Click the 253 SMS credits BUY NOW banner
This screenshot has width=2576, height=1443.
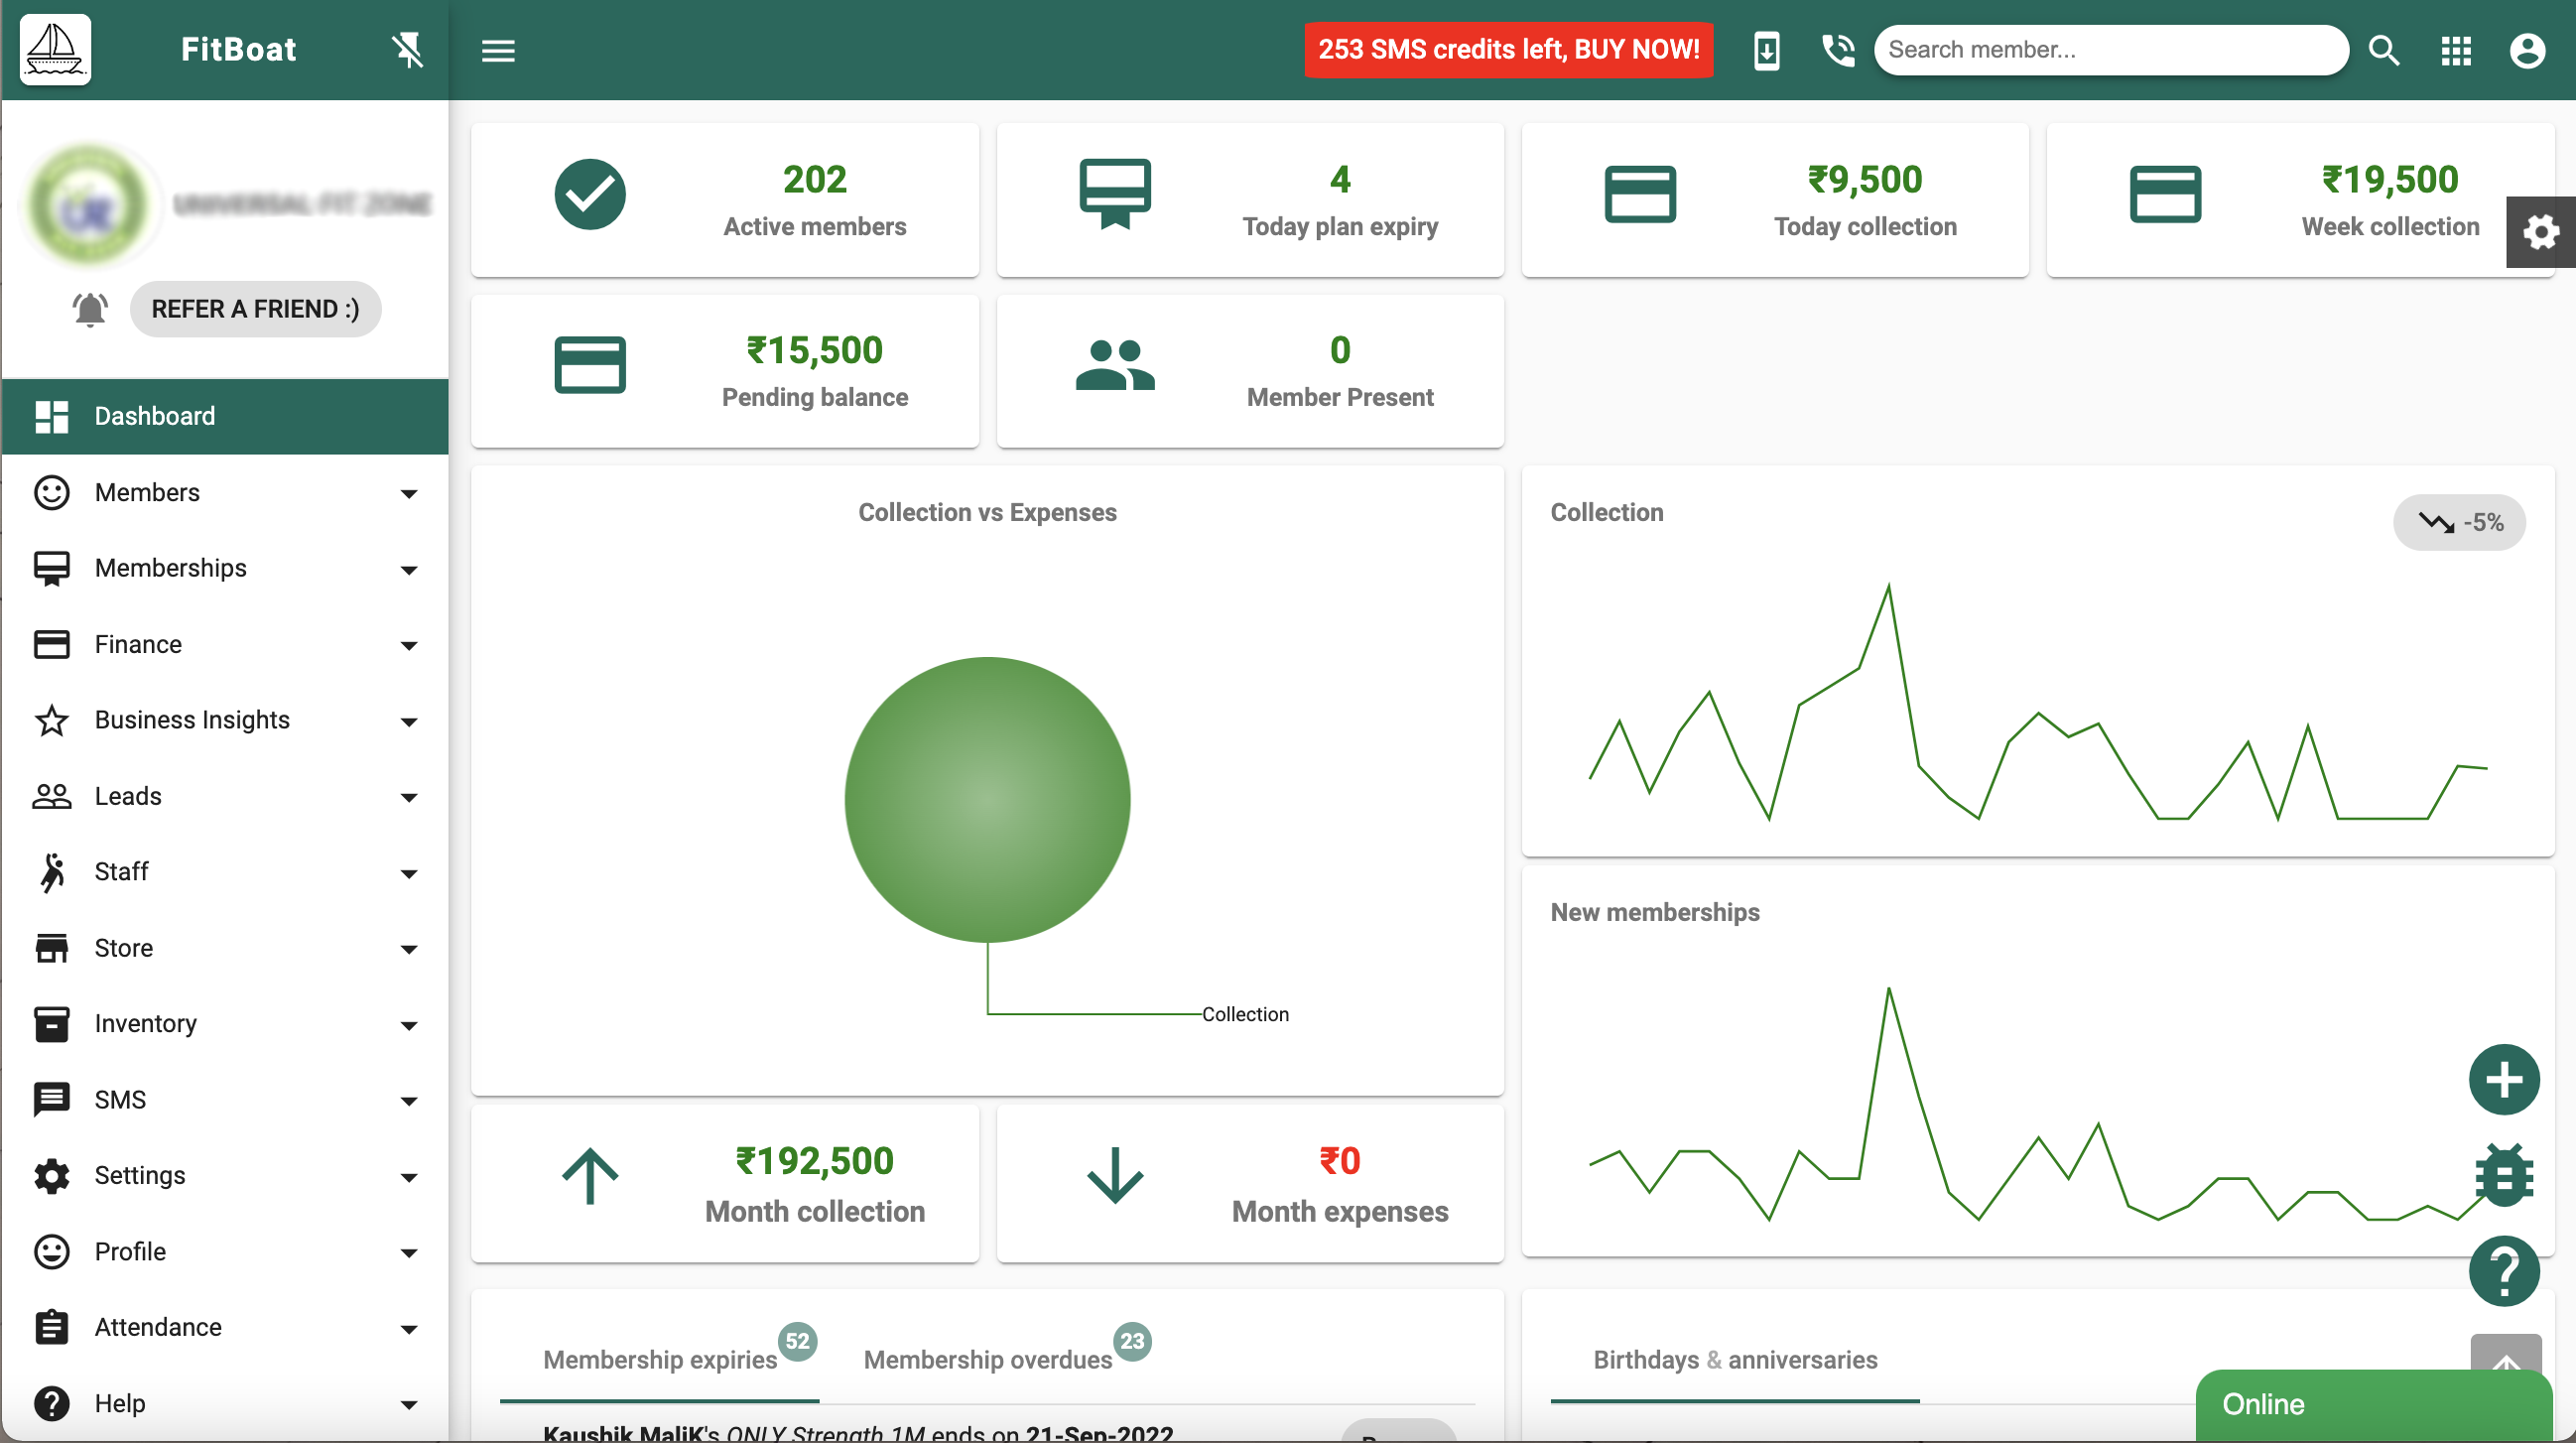click(x=1508, y=50)
